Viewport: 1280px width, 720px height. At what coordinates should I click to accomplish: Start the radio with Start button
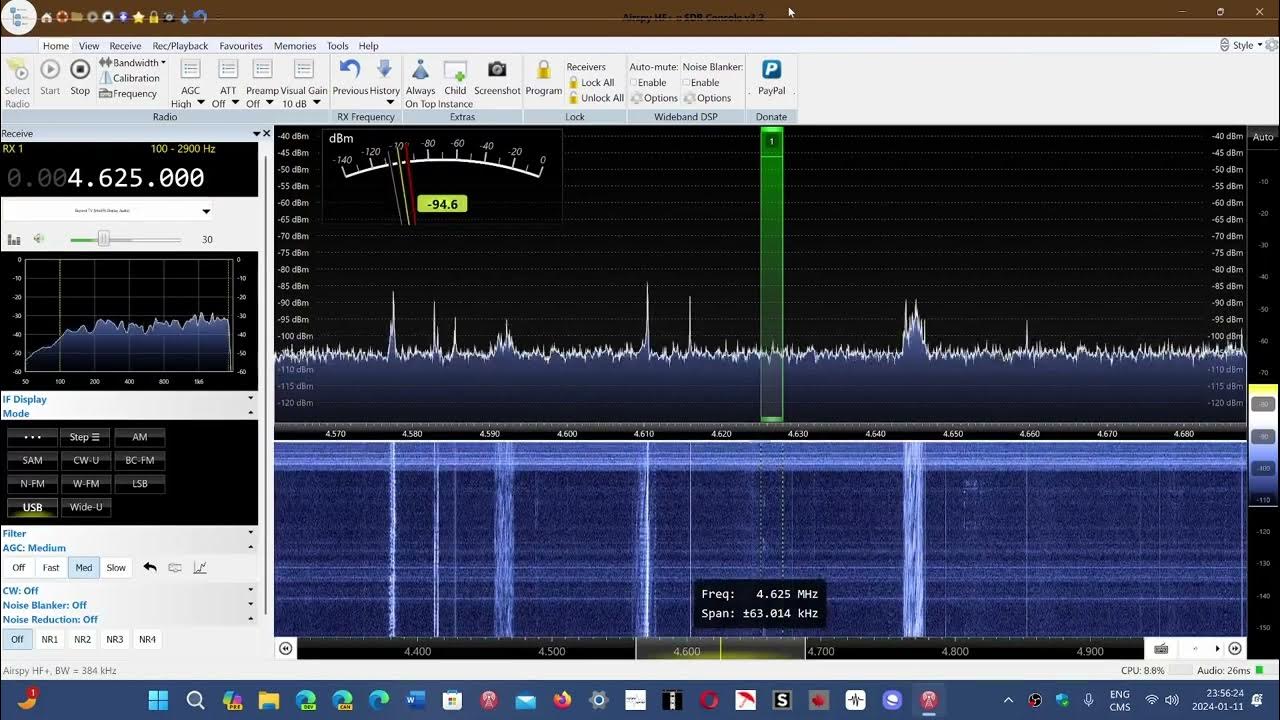pyautogui.click(x=50, y=70)
